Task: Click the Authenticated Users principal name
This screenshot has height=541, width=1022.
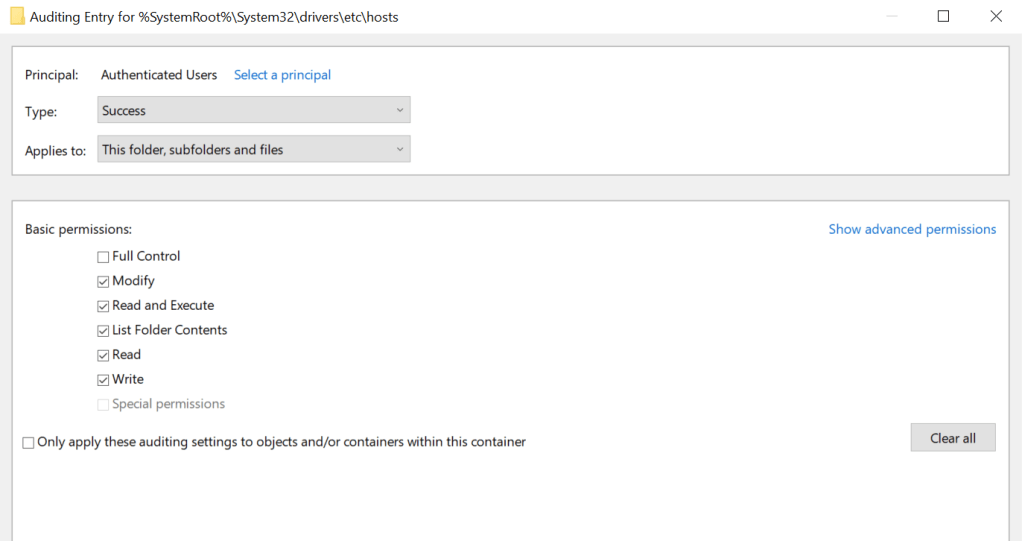Action: coord(159,75)
